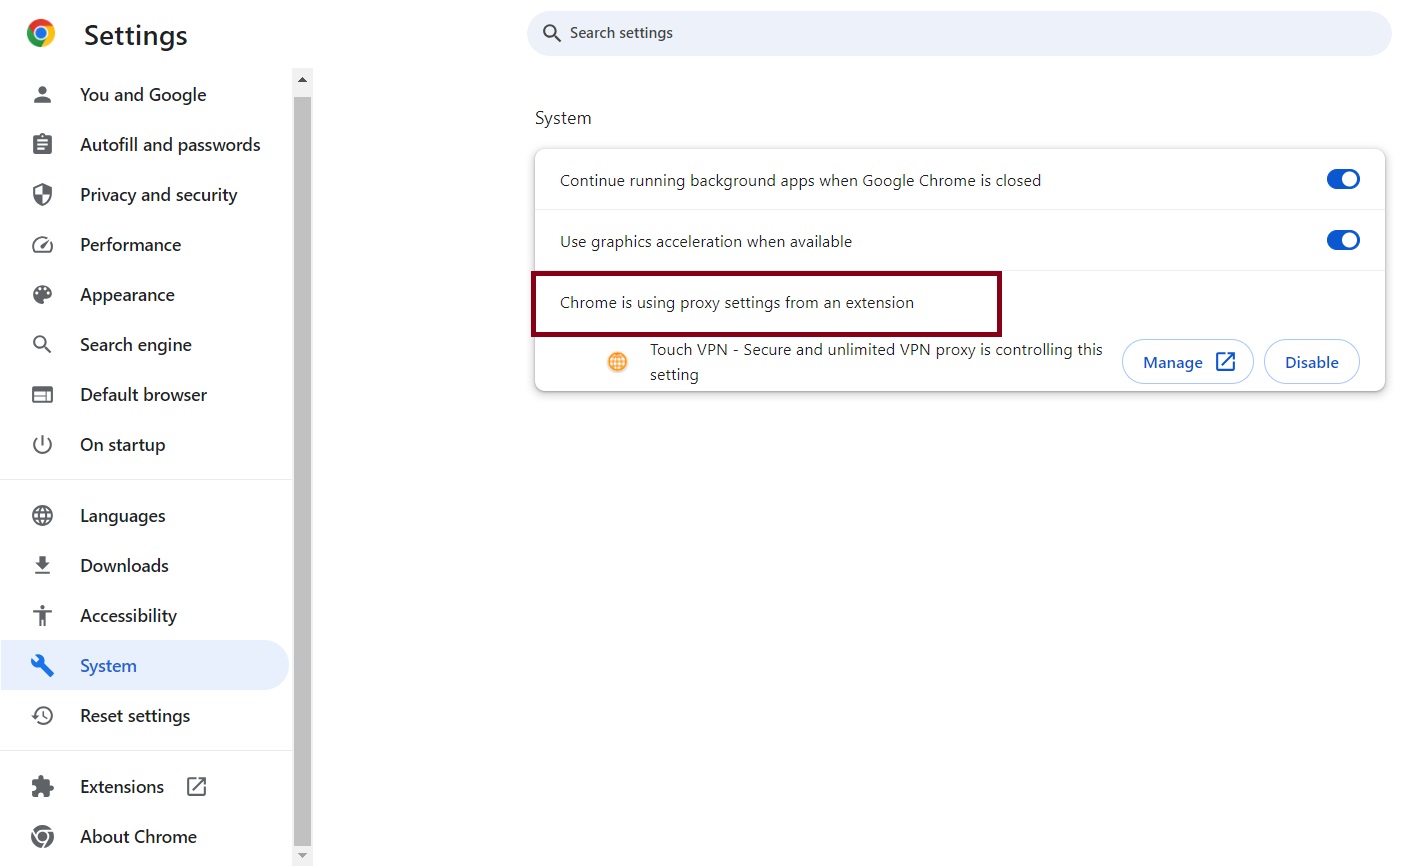Open Reset settings page

pos(135,716)
